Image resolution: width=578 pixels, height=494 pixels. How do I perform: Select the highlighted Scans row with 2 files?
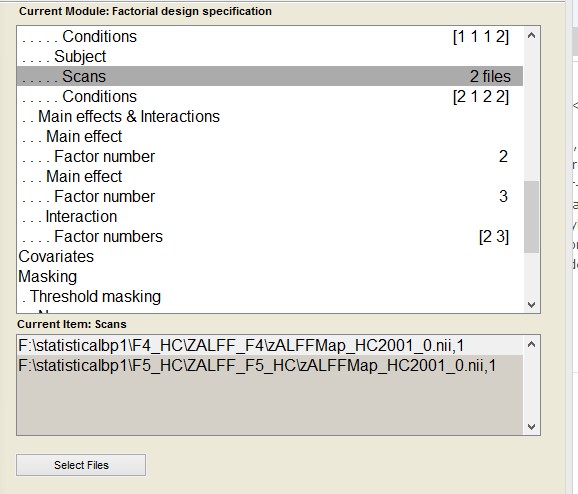point(270,76)
